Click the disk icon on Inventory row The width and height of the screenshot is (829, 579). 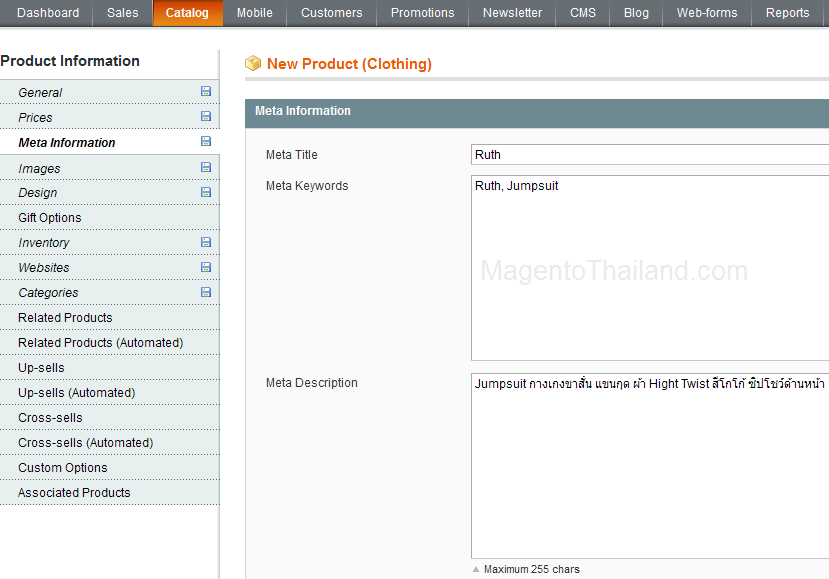(x=206, y=242)
